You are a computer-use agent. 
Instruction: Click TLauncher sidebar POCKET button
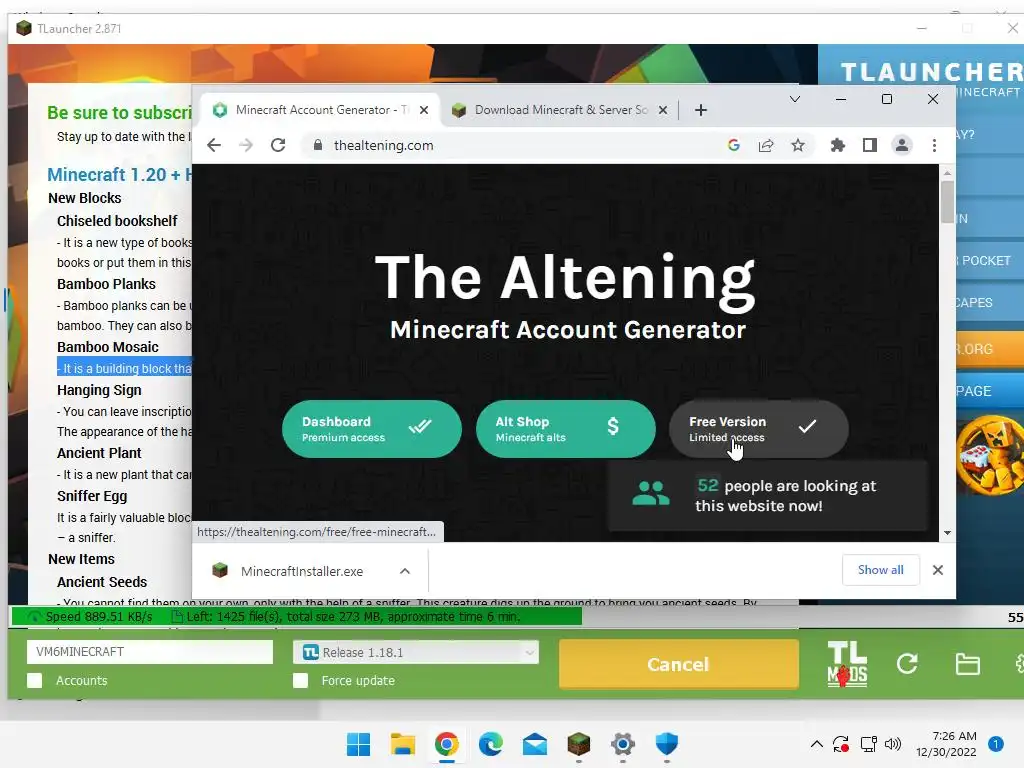pos(989,261)
